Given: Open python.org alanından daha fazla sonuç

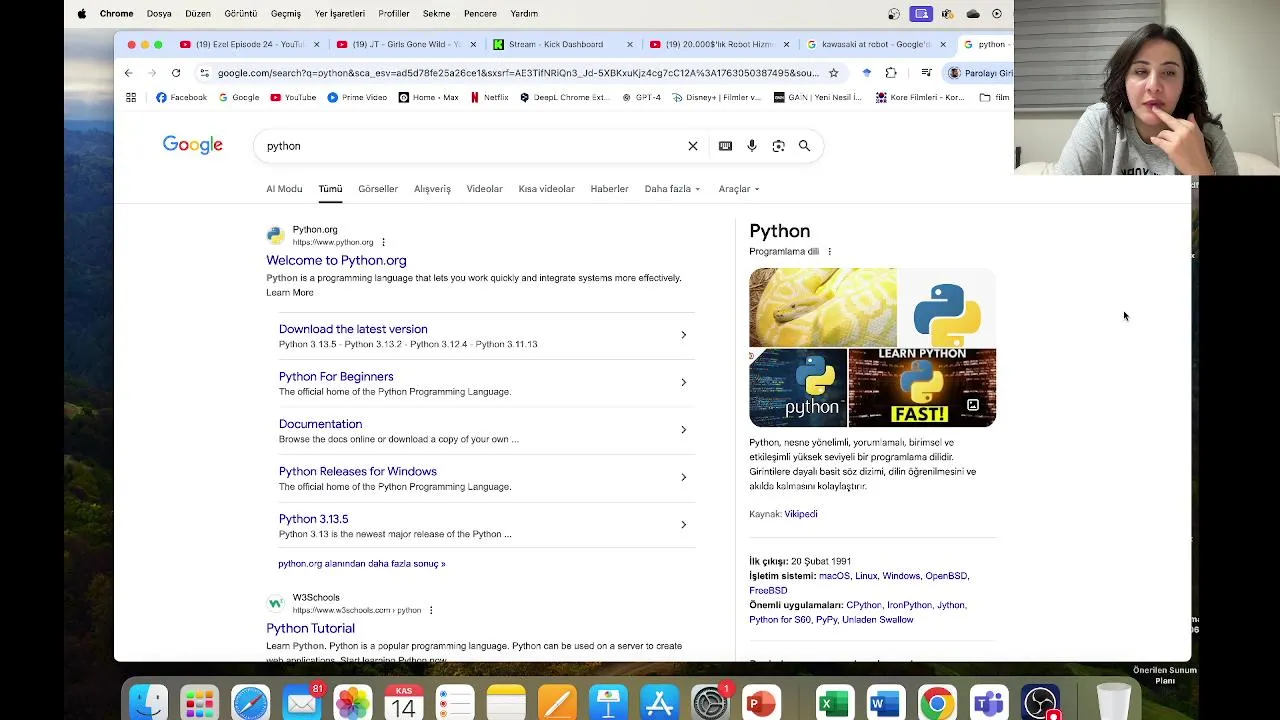Looking at the screenshot, I should 362,564.
